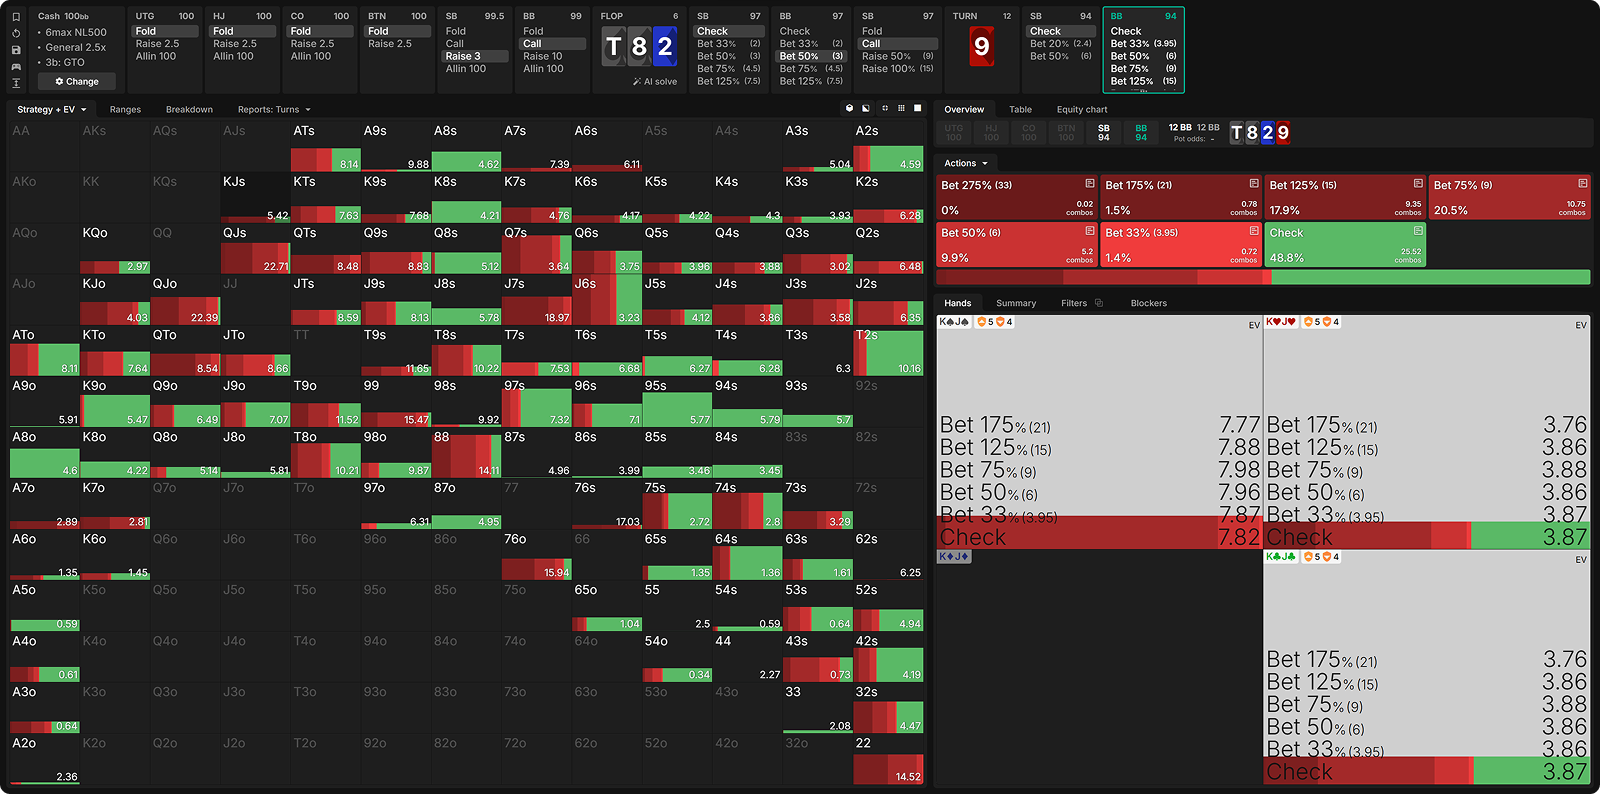This screenshot has height=794, width=1600.
Task: Click the save floppy disk icon
Action: click(x=16, y=50)
